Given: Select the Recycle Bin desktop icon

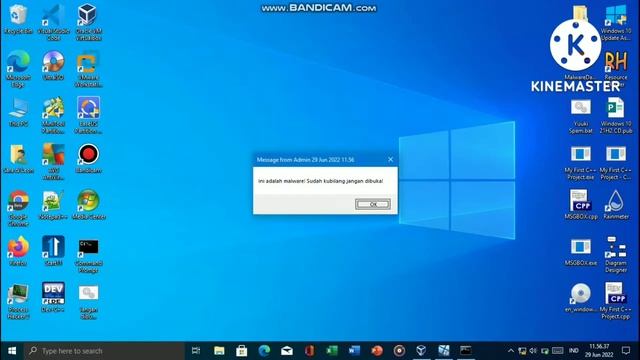Looking at the screenshot, I should point(18,19).
